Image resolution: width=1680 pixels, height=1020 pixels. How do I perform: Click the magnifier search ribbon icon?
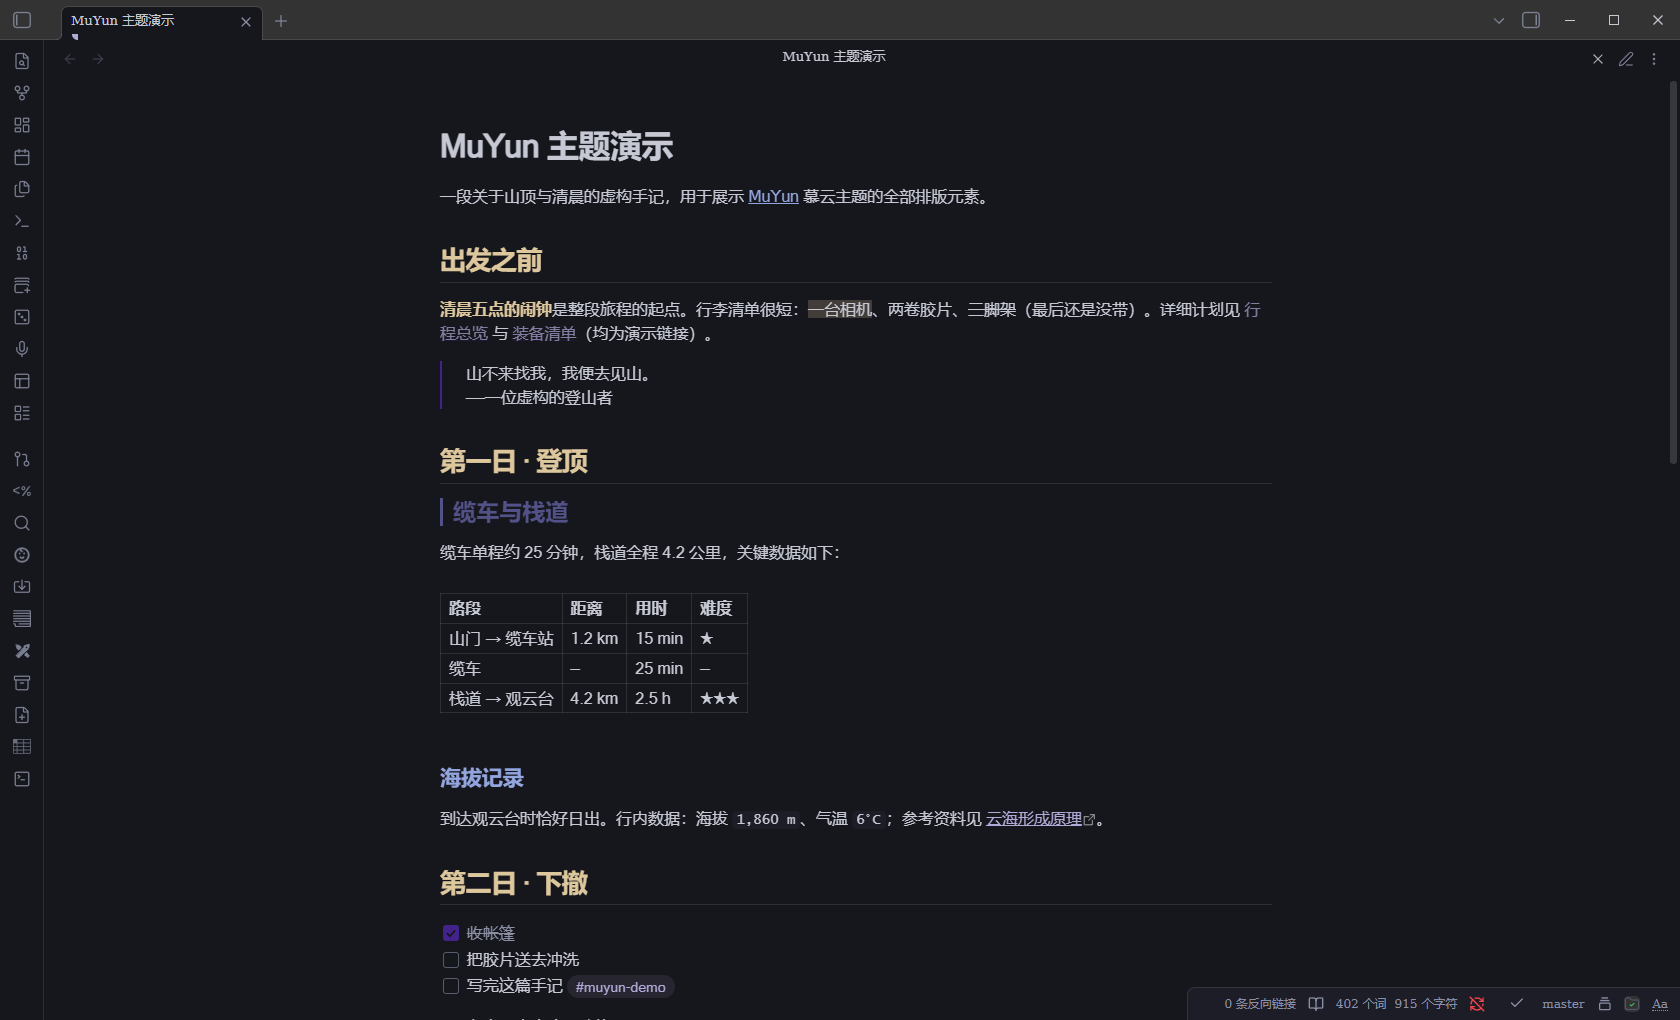(22, 523)
